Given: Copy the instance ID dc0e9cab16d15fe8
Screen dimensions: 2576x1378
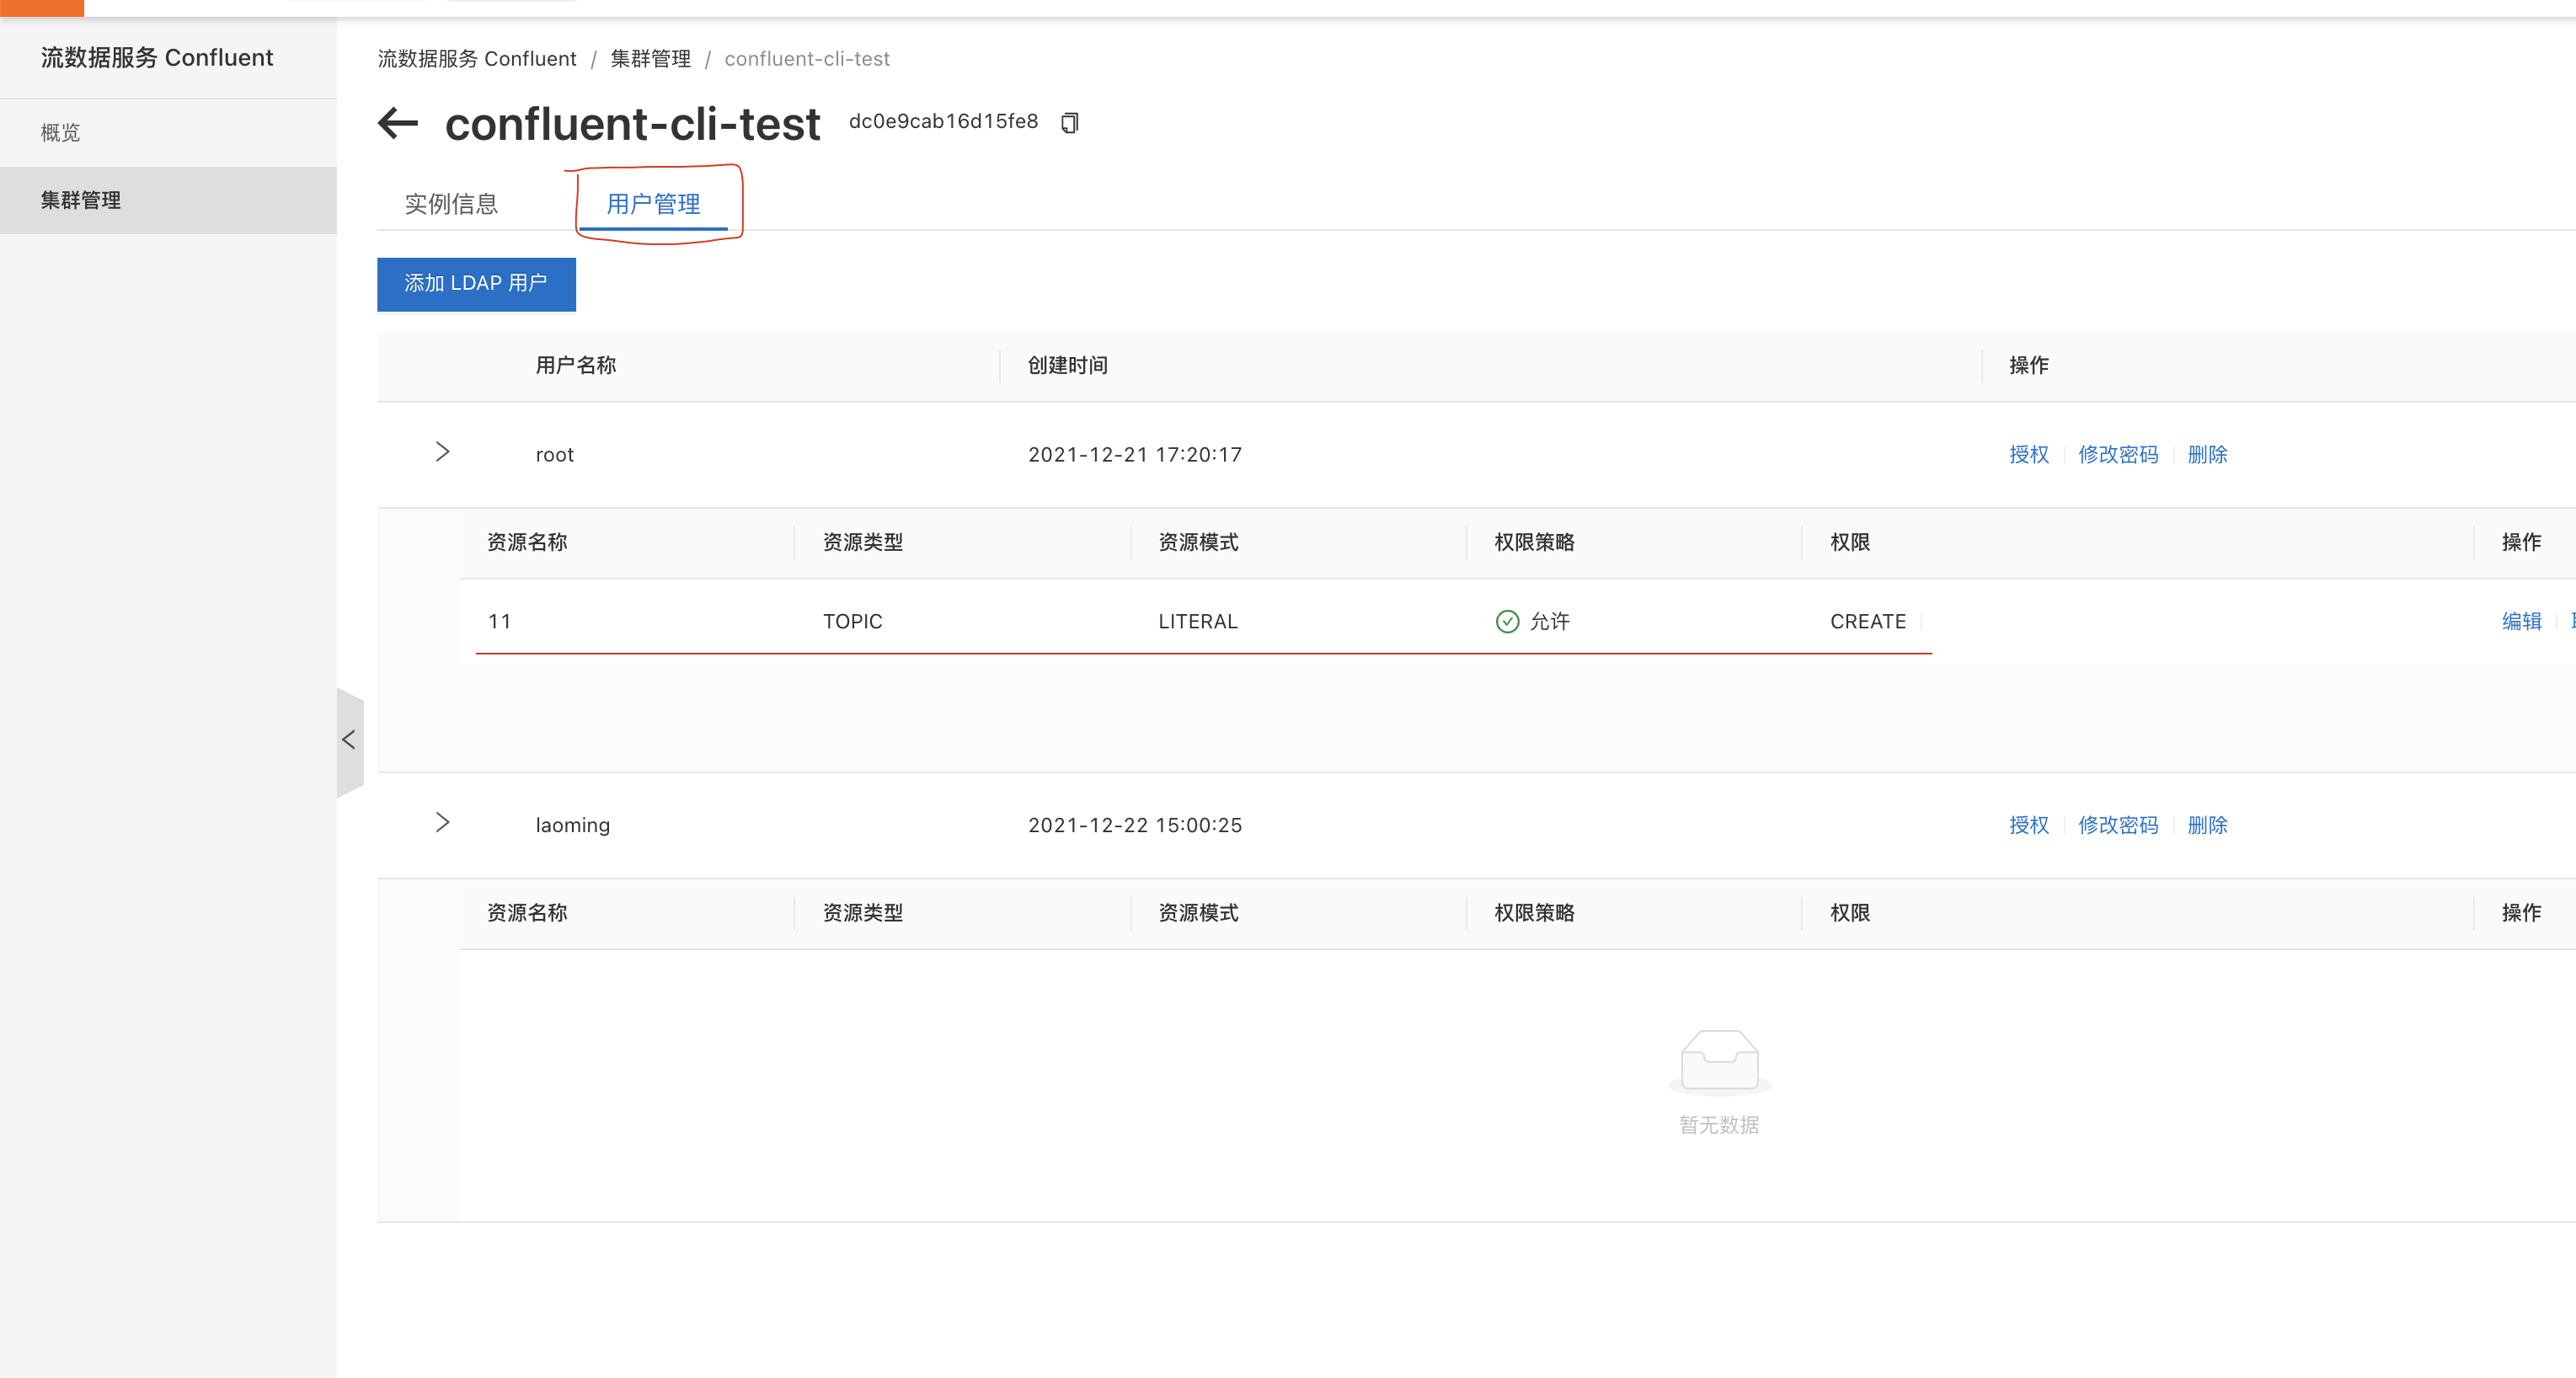Looking at the screenshot, I should click(1069, 123).
